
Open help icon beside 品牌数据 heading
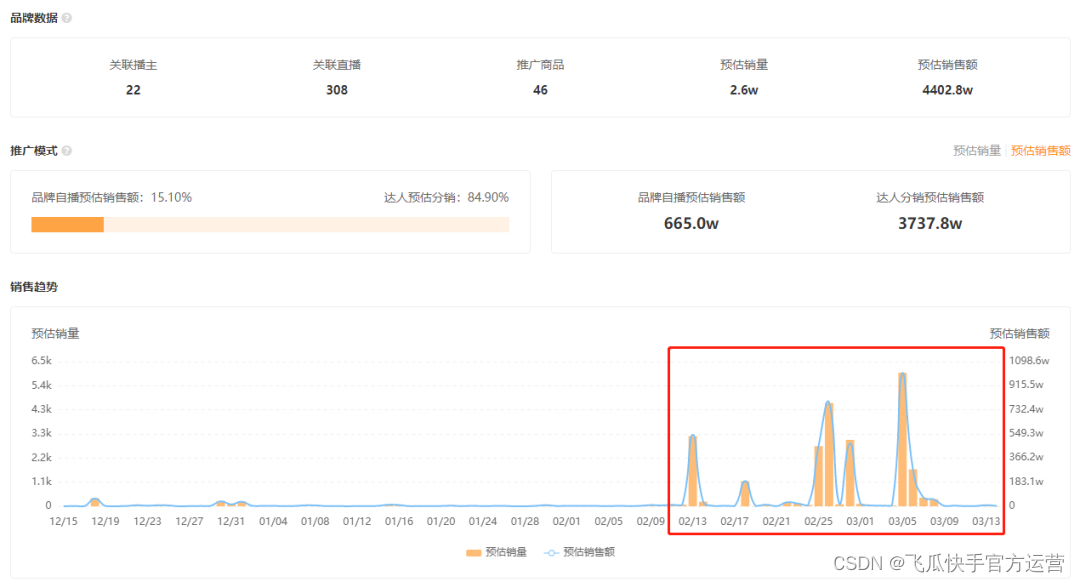(67, 18)
